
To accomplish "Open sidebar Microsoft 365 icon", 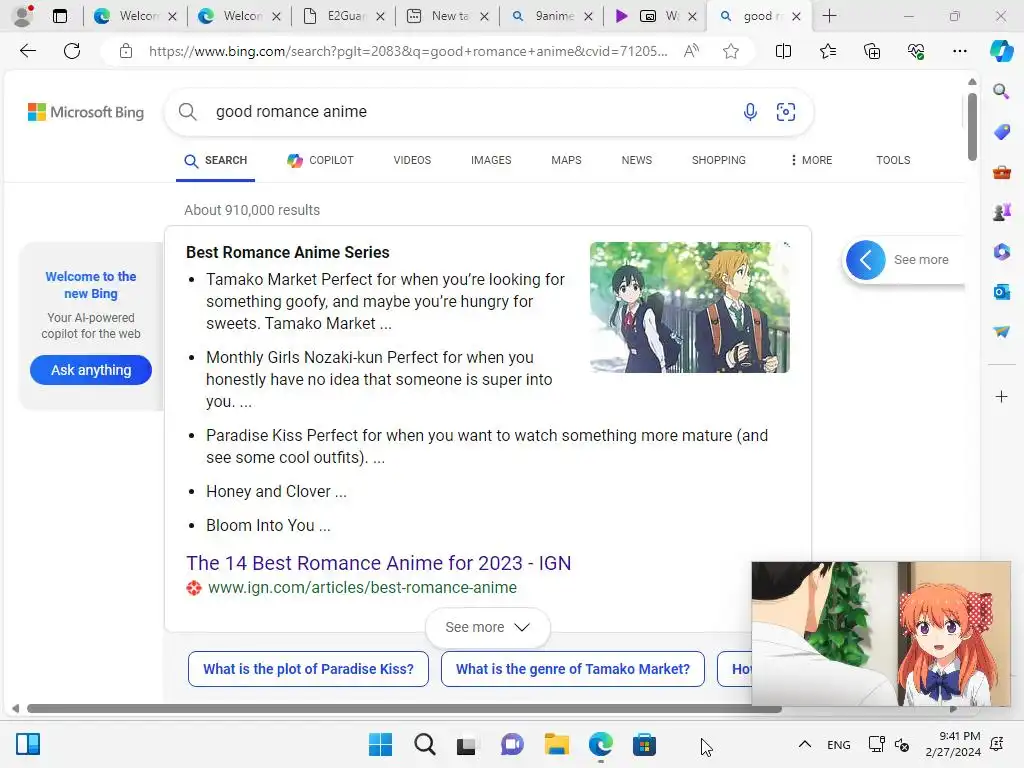I will [x=1001, y=252].
